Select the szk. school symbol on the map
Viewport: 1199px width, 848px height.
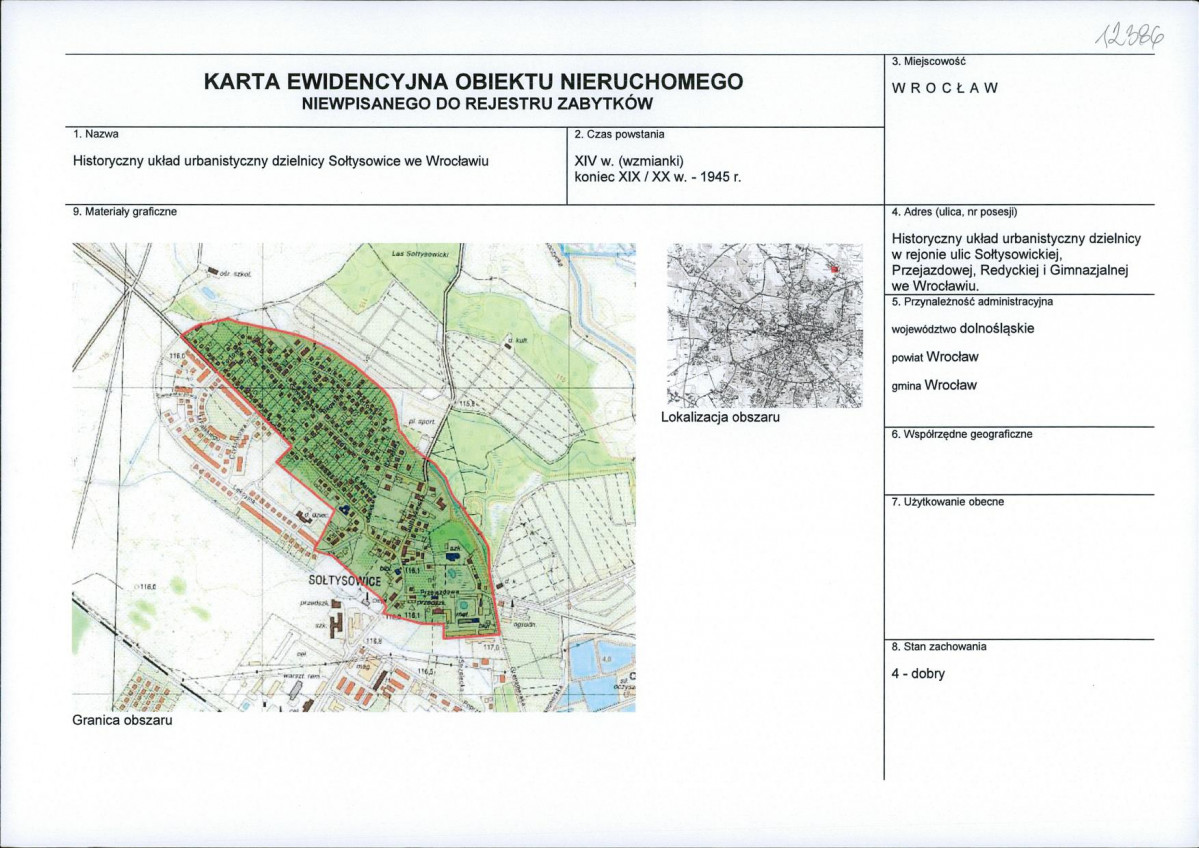click(x=320, y=627)
